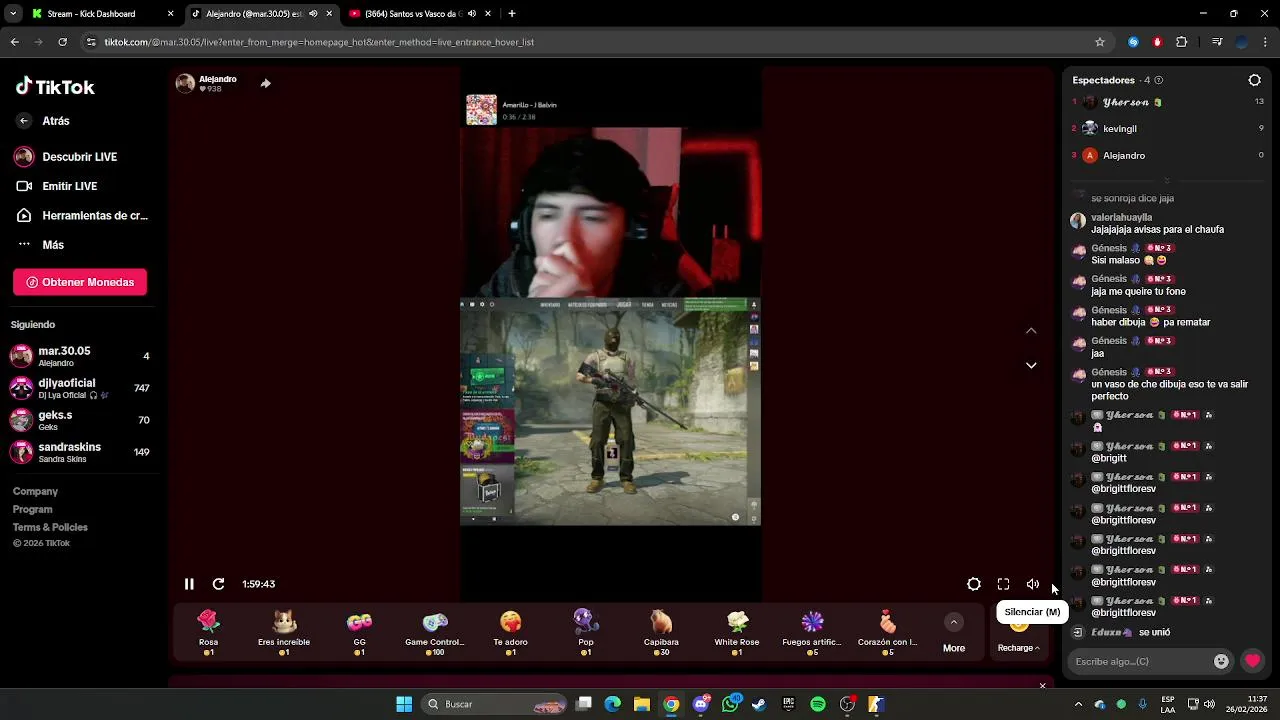Send the Game Controller gift
Viewport: 1280px width, 720px height.
pos(435,632)
